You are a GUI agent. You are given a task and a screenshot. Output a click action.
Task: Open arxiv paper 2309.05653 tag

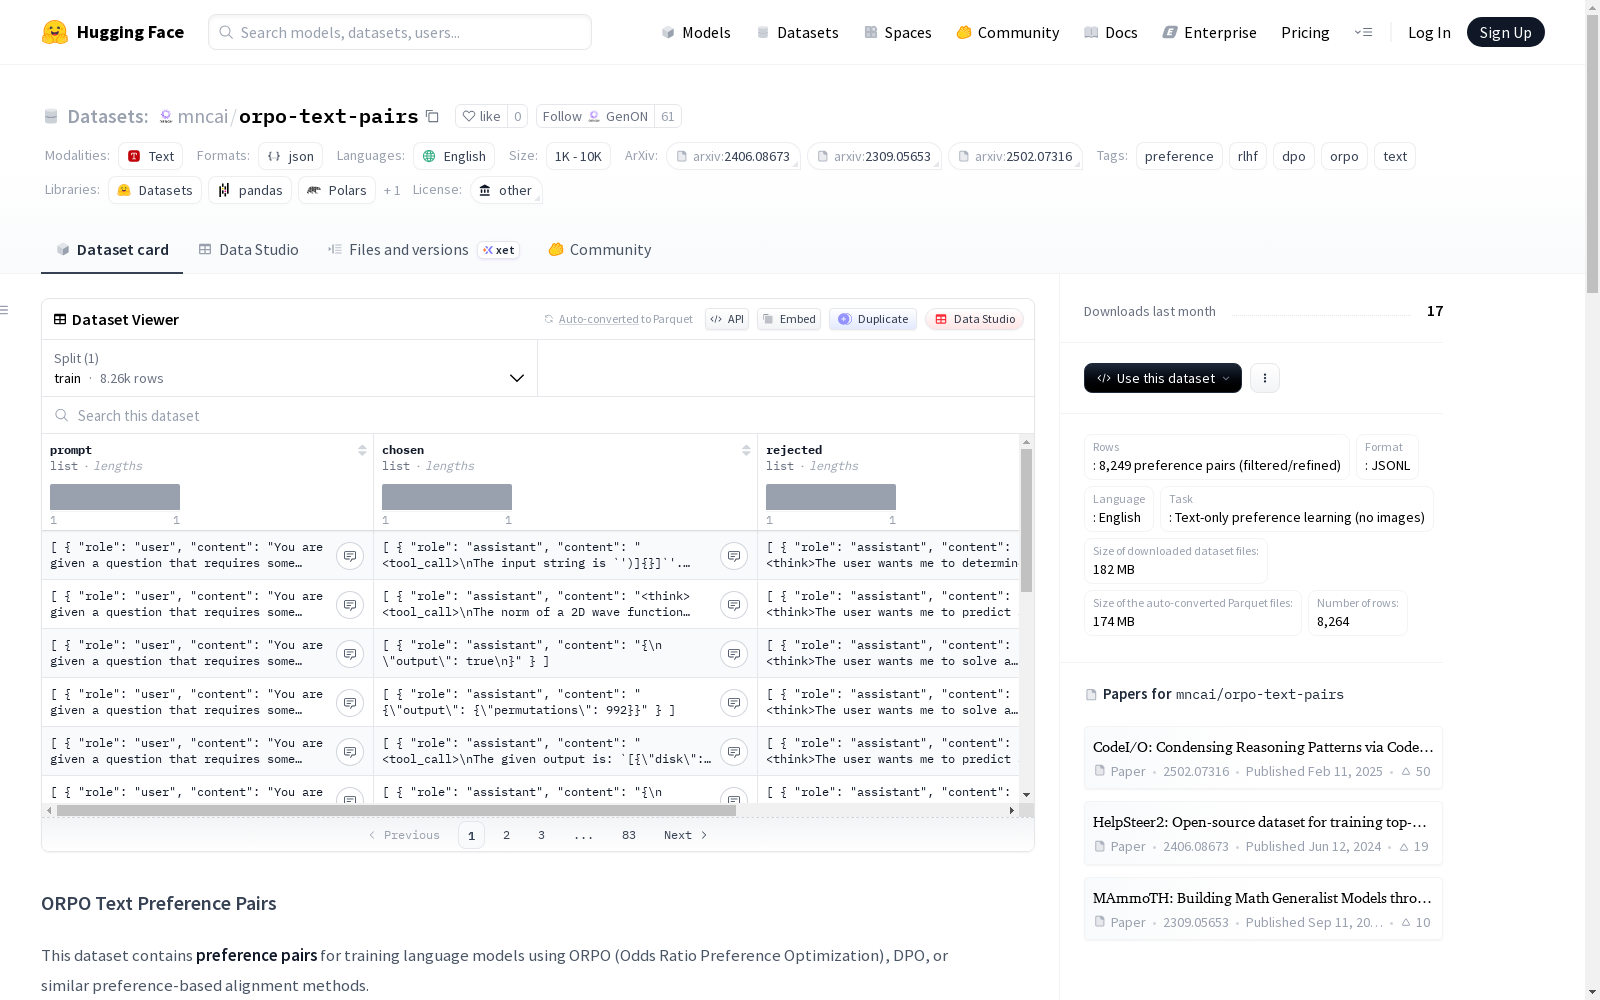(x=874, y=156)
